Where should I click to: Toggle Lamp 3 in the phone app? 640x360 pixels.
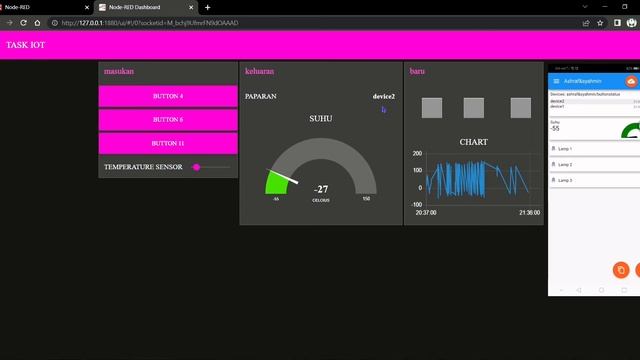594,180
